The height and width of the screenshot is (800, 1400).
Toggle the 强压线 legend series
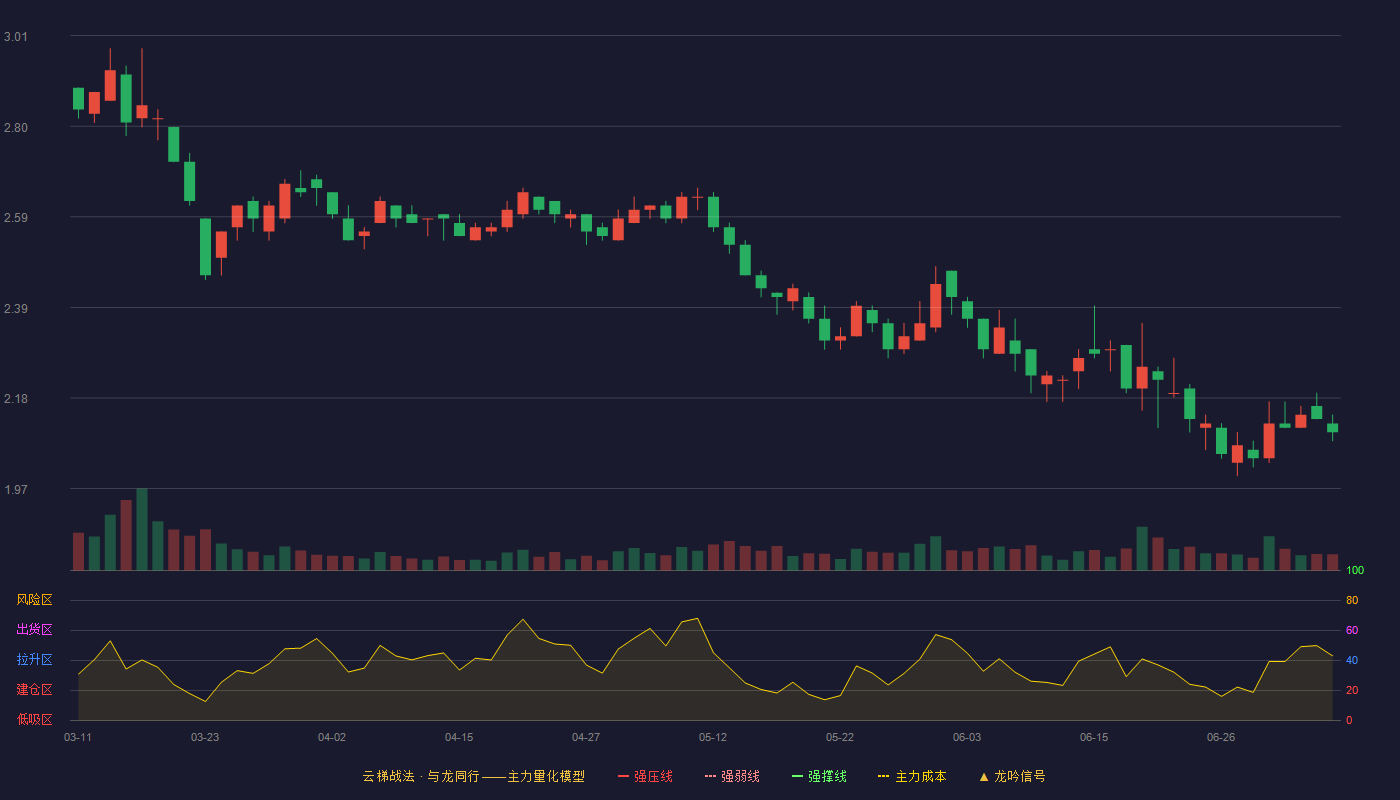(645, 776)
